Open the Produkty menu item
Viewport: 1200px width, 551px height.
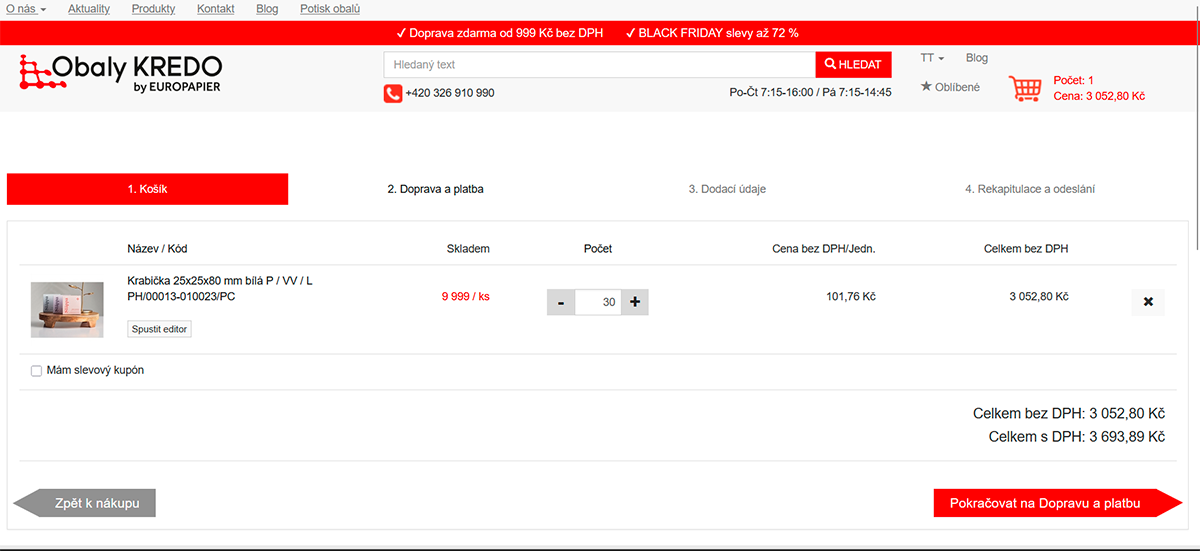pyautogui.click(x=153, y=9)
